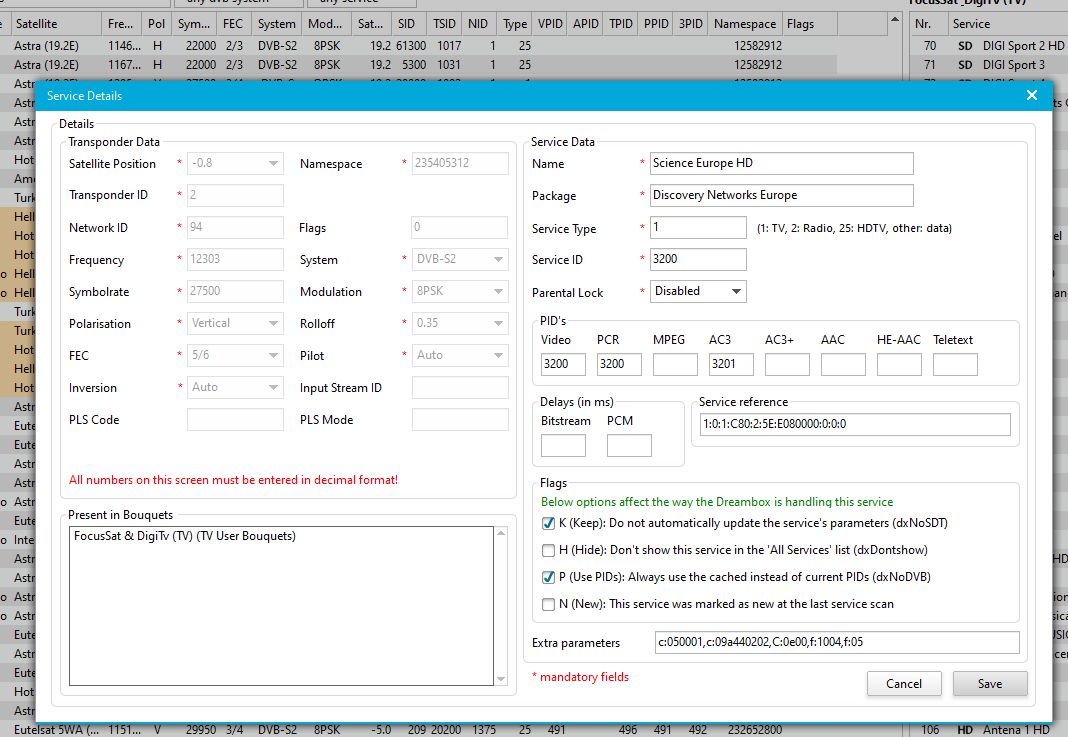Open the Satellite Position dropdown
Image resolution: width=1068 pixels, height=737 pixels.
point(235,163)
